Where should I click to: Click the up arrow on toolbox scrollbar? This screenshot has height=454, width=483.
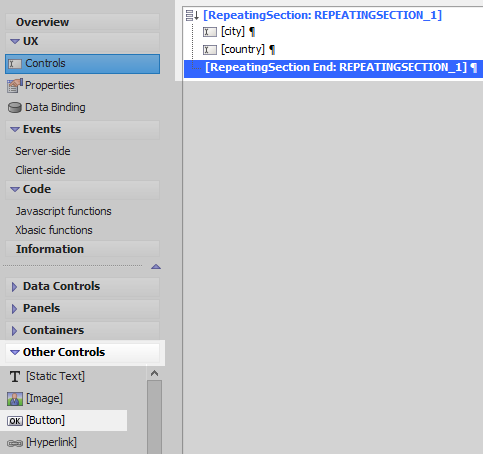tap(154, 373)
